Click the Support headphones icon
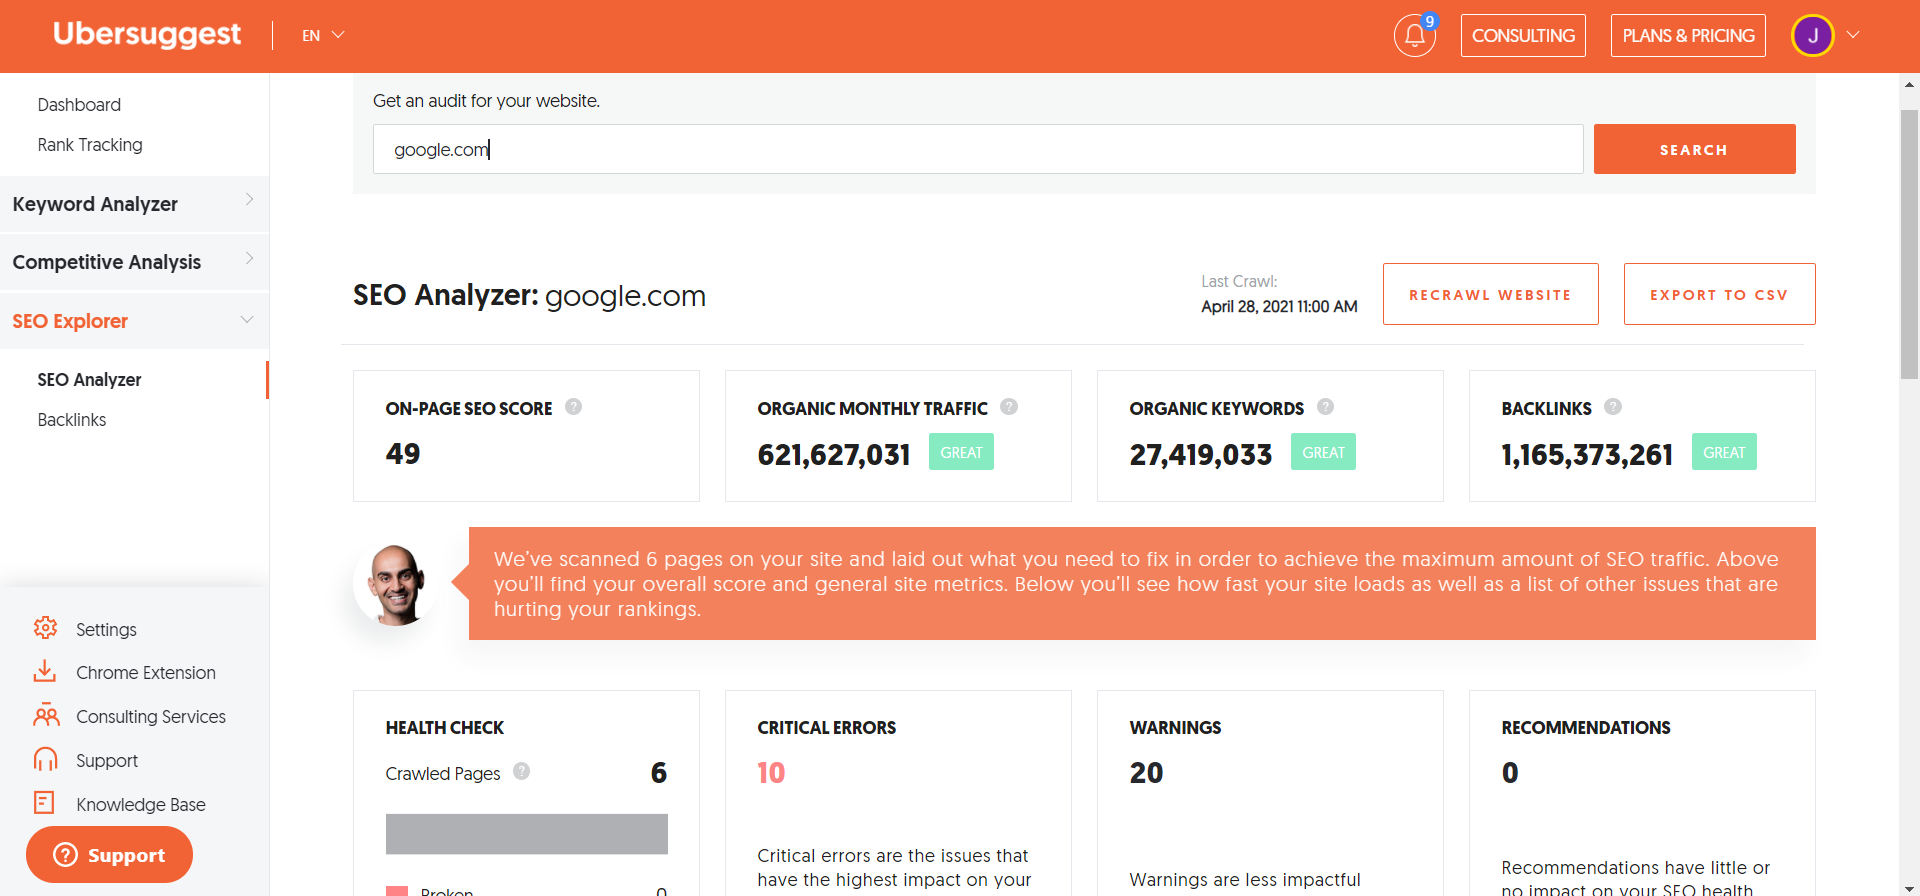 point(45,760)
